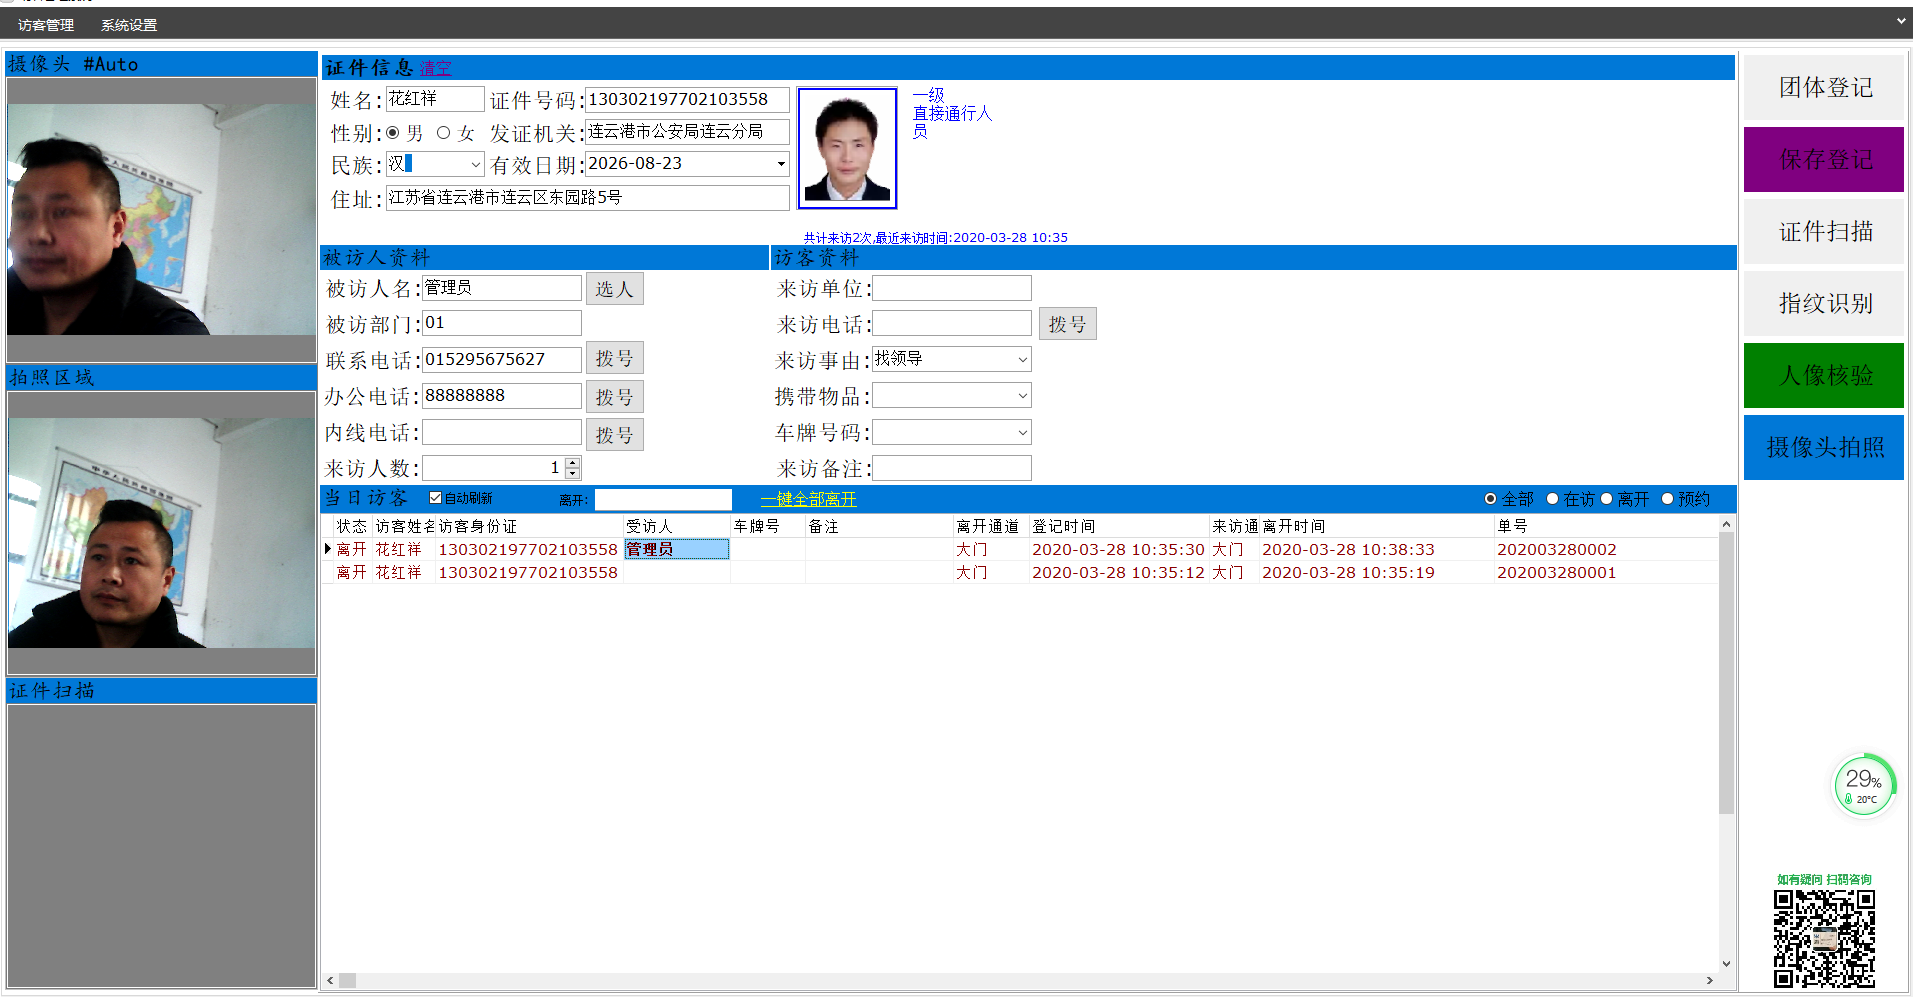Toggle the 自动刷新 checkbox
Image resolution: width=1913 pixels, height=999 pixels.
436,498
